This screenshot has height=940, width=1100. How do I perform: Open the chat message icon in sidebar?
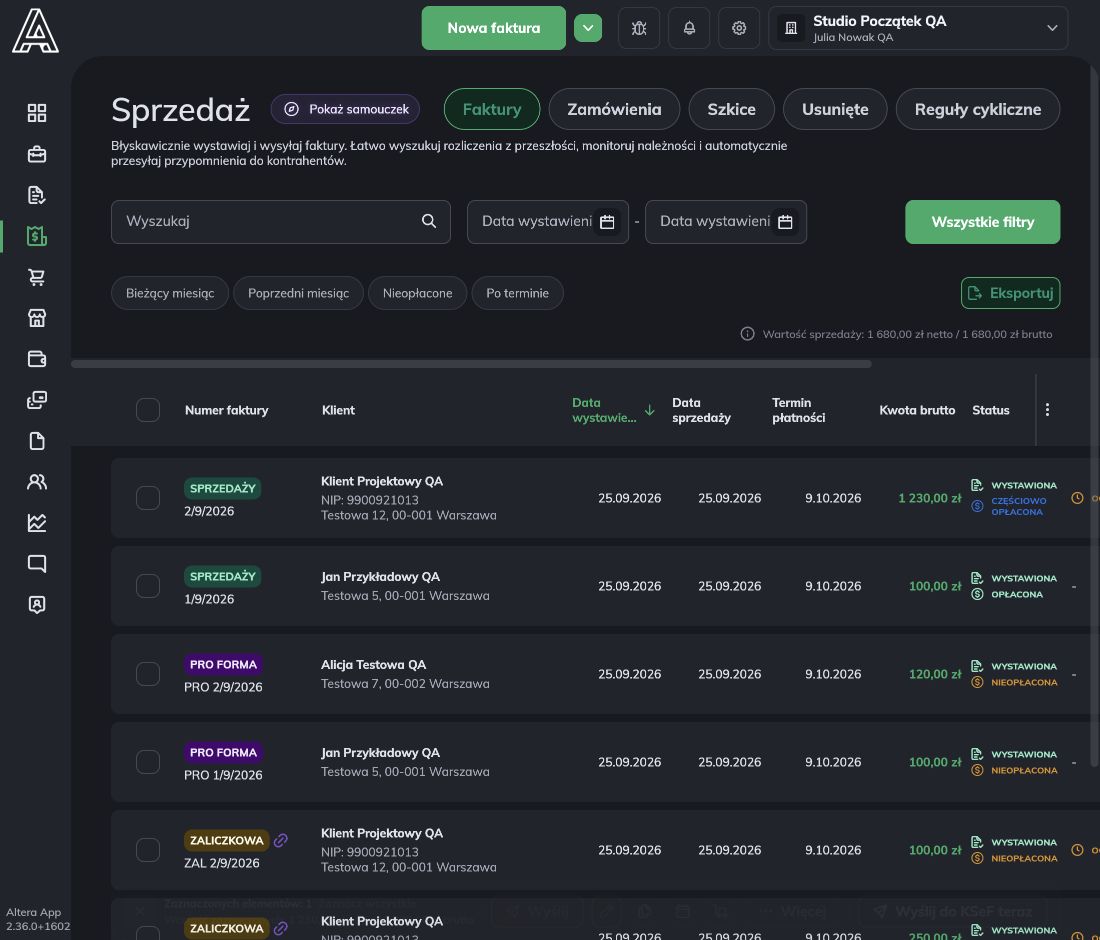[x=36, y=563]
